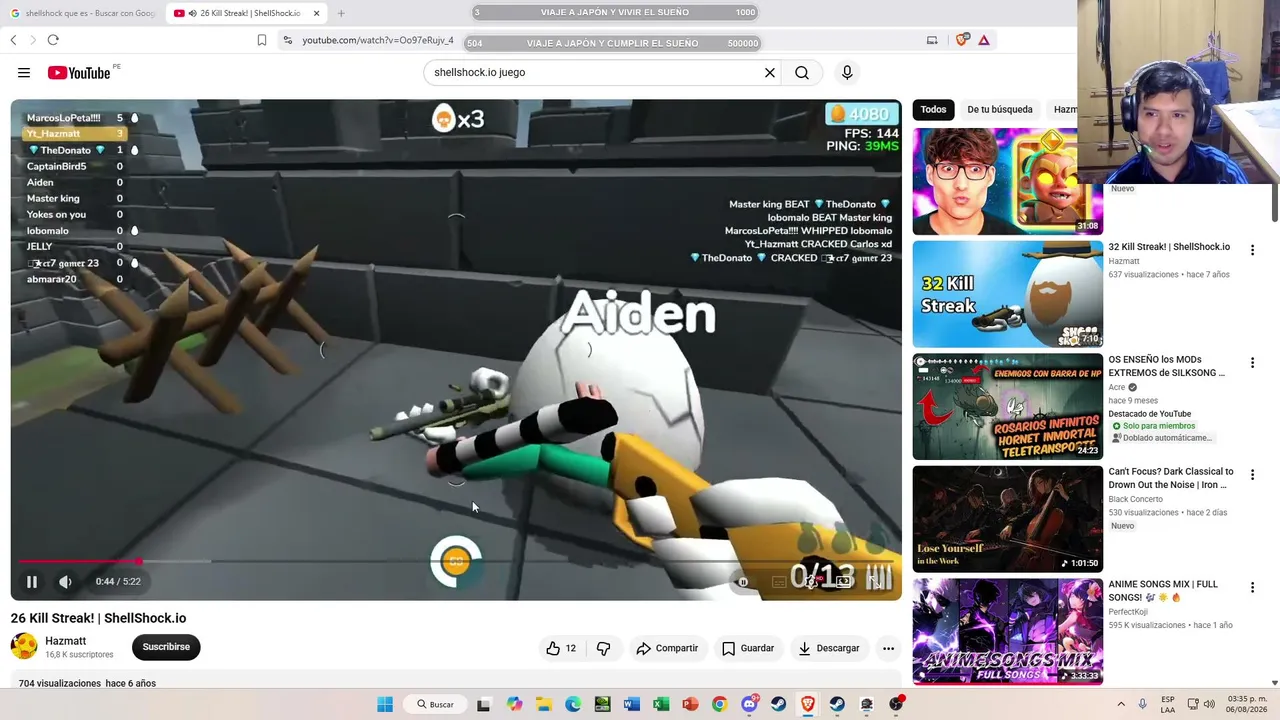Open the YouTube guide hamburger menu
This screenshot has height=720, width=1280.
[x=24, y=72]
